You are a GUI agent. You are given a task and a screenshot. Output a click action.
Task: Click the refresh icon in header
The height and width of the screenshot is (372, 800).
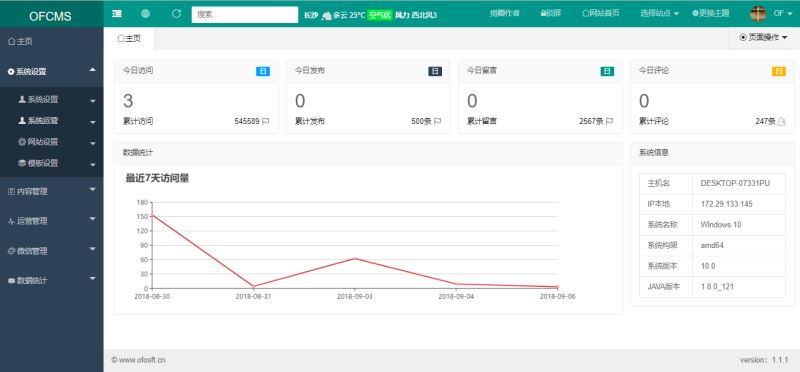coord(176,14)
